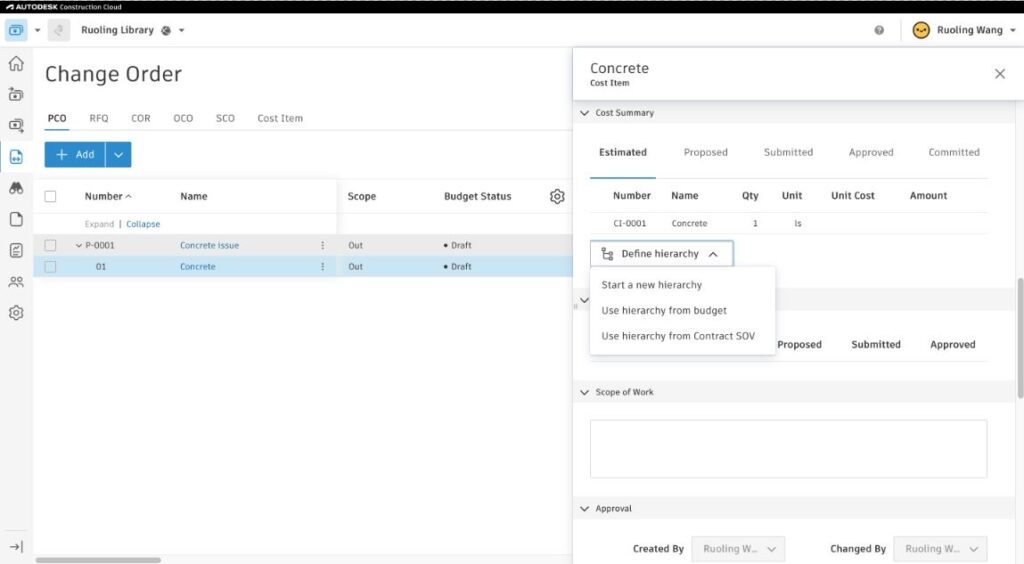Toggle the select-all header checkbox
The image size is (1024, 564).
[x=50, y=196]
